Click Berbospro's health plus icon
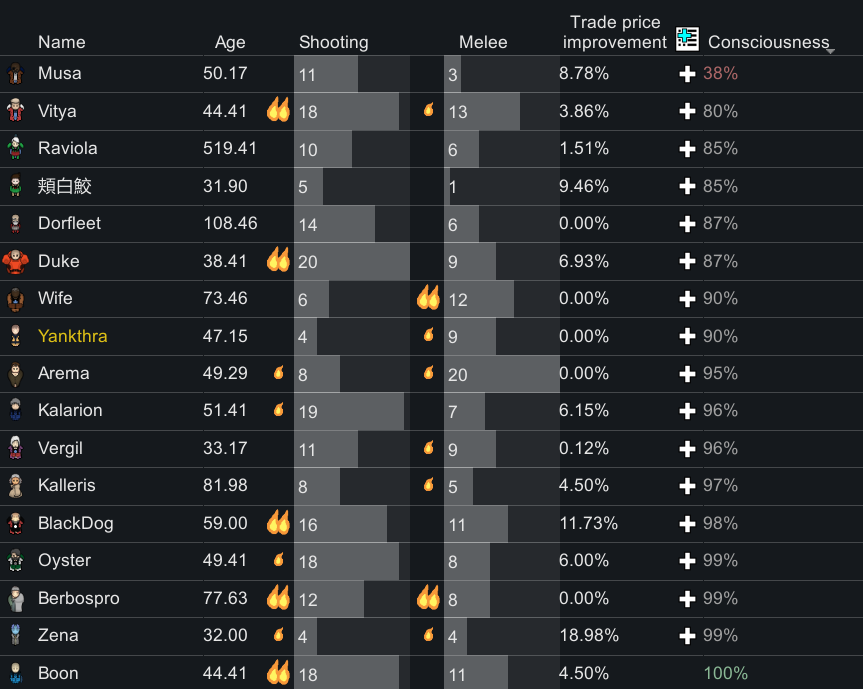This screenshot has height=689, width=863. click(x=687, y=599)
